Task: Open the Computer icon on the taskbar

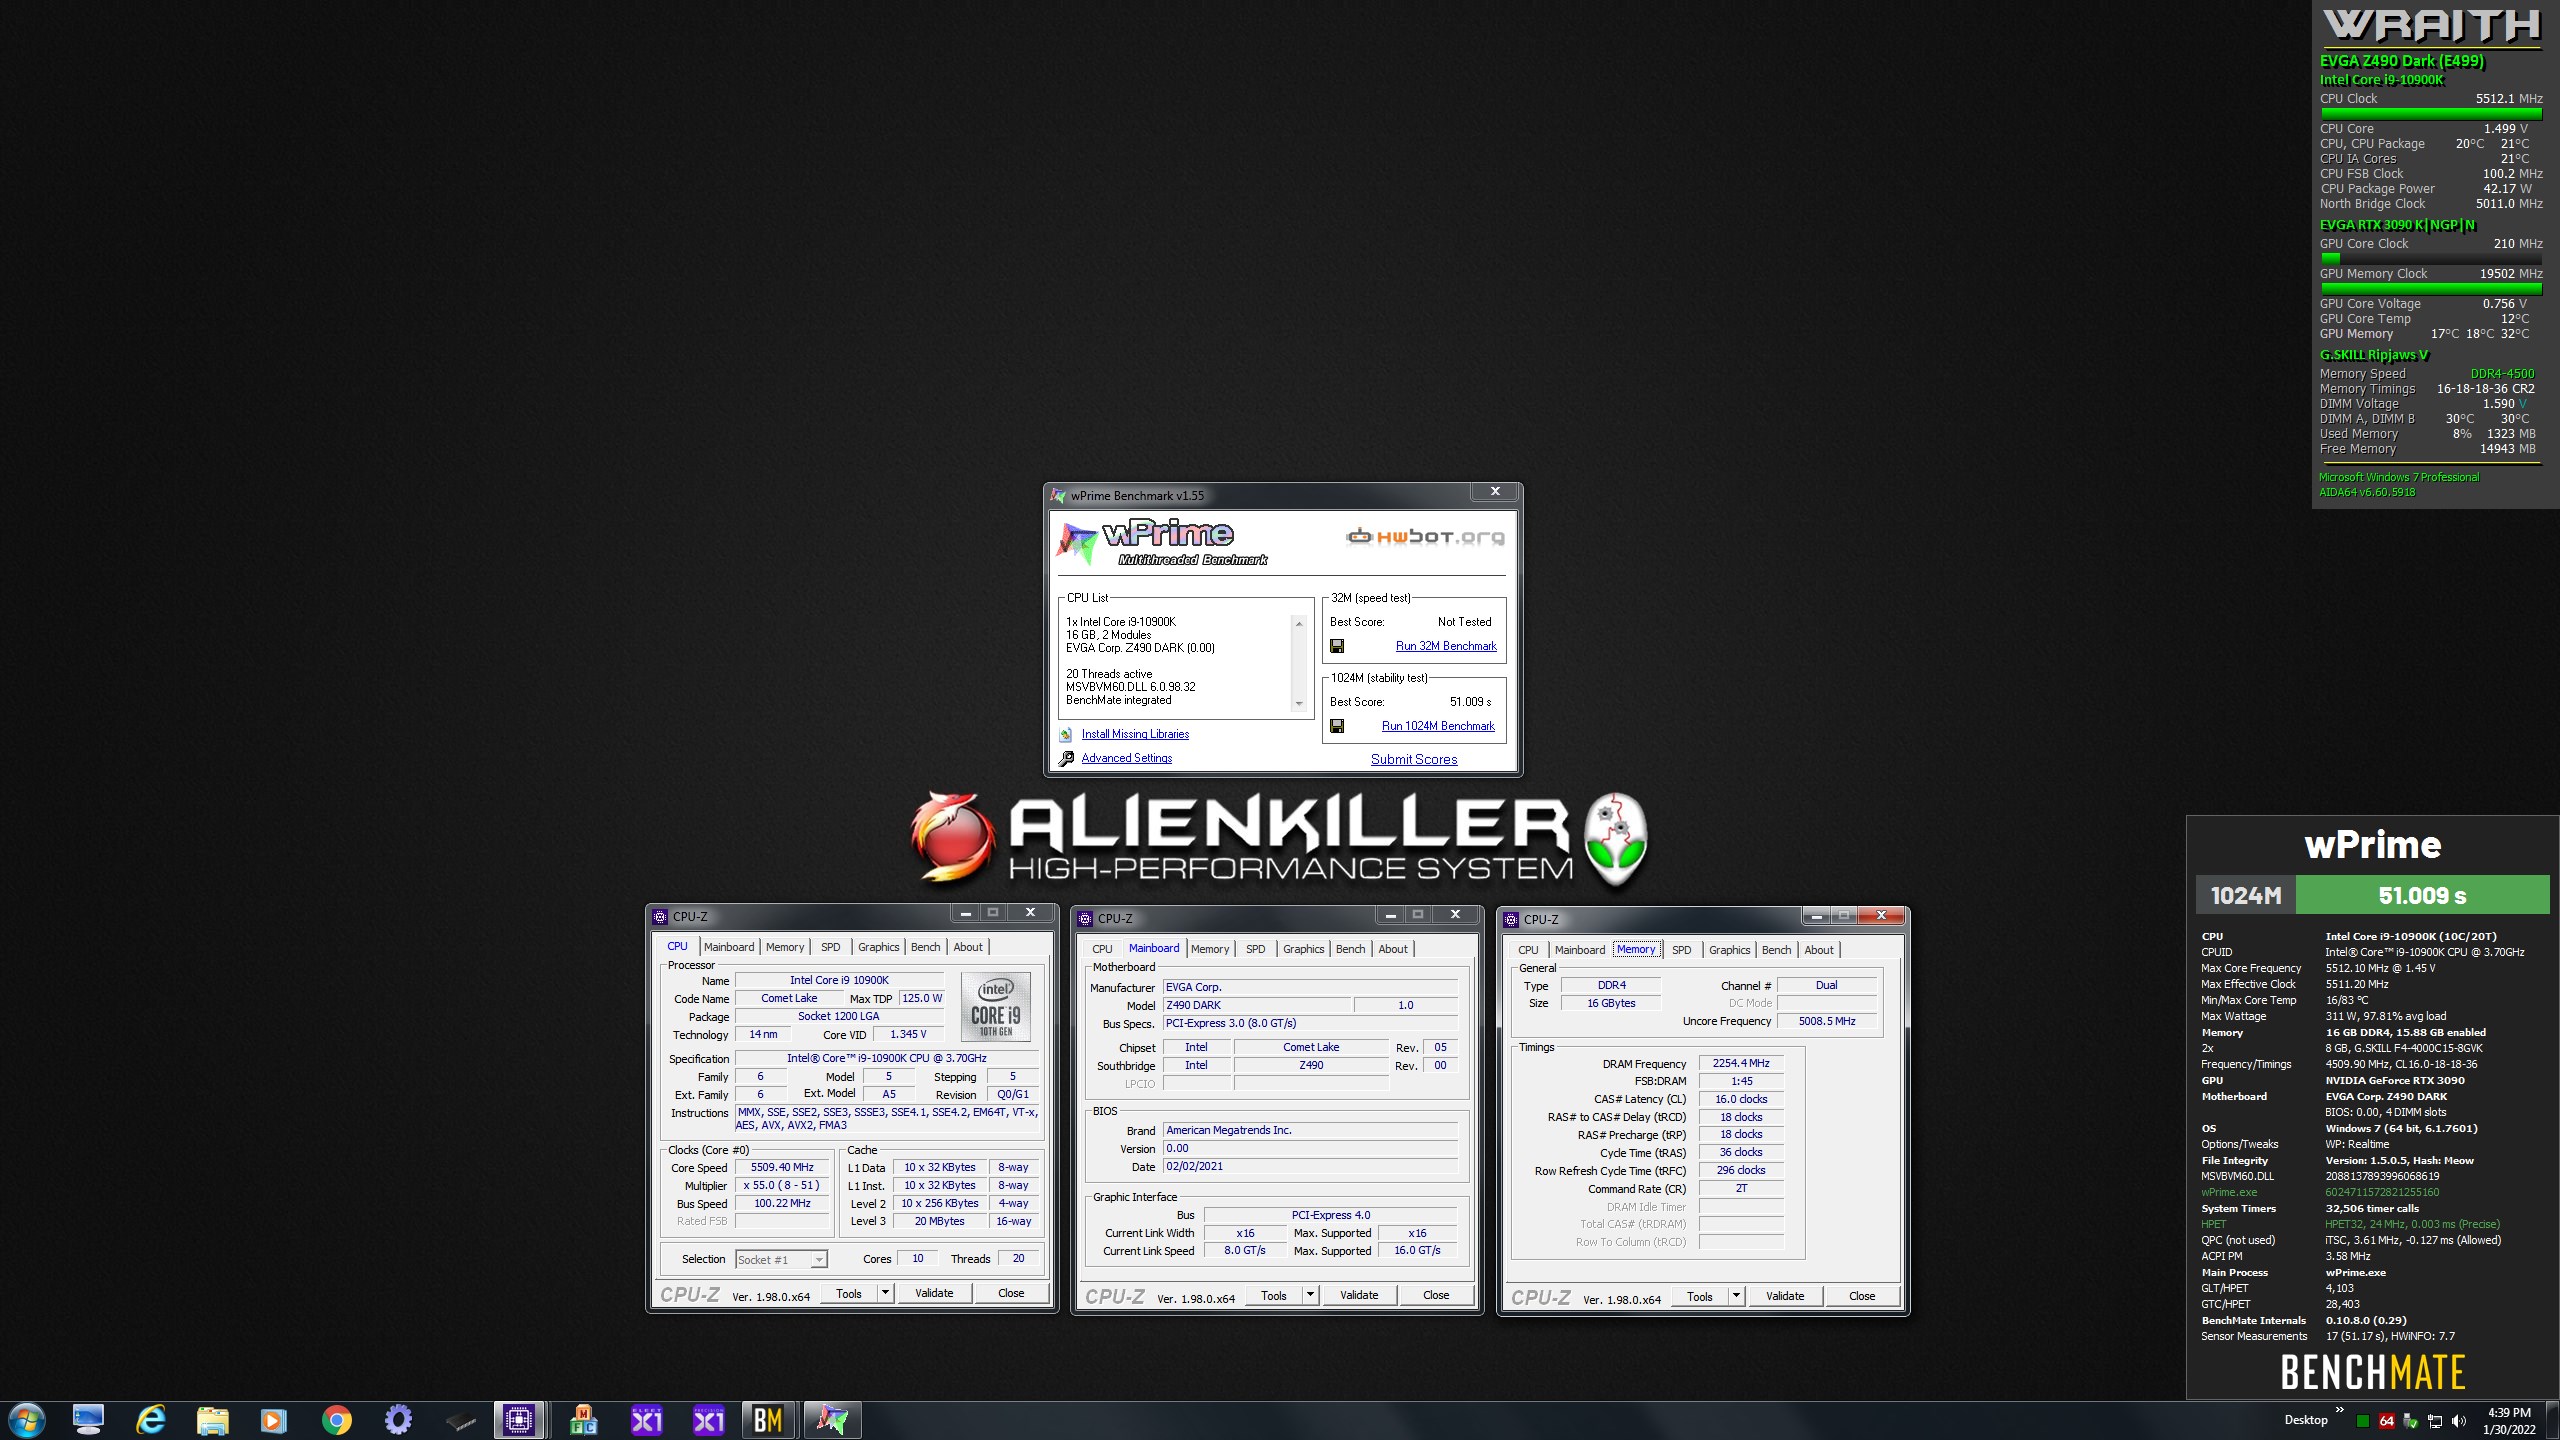Action: (88, 1420)
